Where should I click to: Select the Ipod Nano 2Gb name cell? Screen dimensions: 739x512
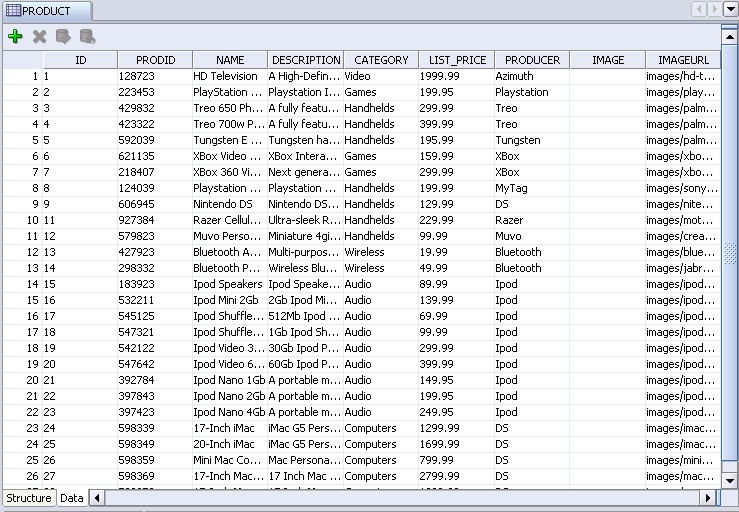[x=230, y=396]
